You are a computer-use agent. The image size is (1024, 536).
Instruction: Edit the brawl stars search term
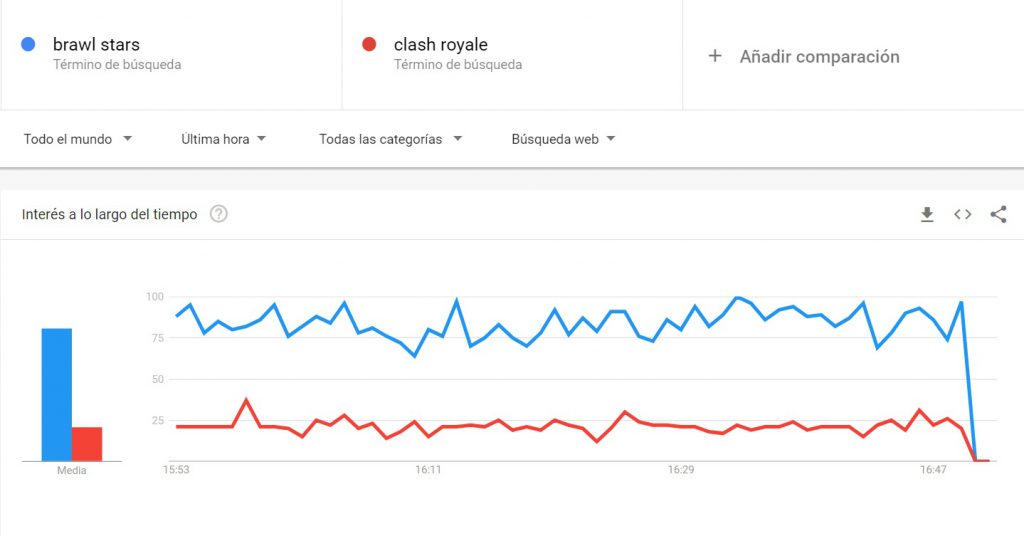[96, 45]
